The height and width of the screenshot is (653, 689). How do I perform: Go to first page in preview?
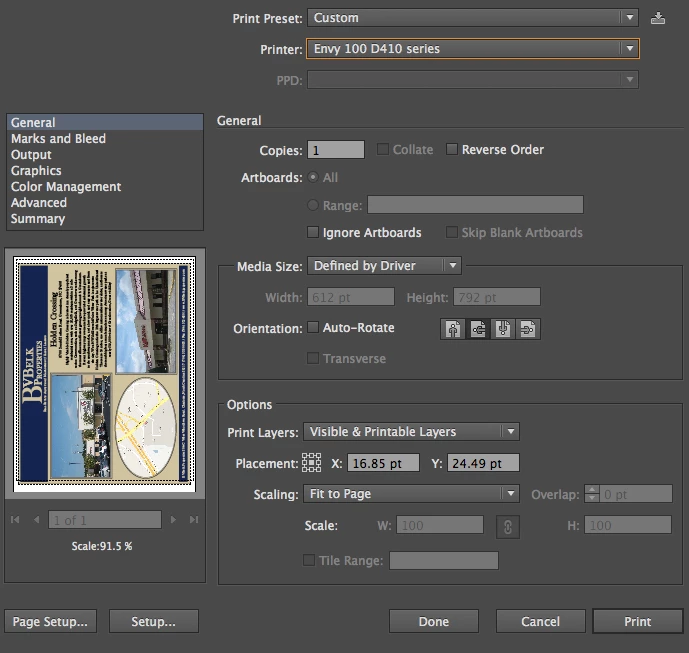15,519
